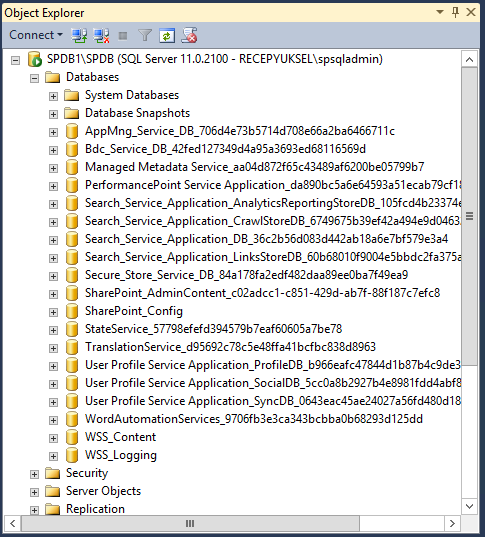Select the WSS_Logging database name

coord(121,455)
